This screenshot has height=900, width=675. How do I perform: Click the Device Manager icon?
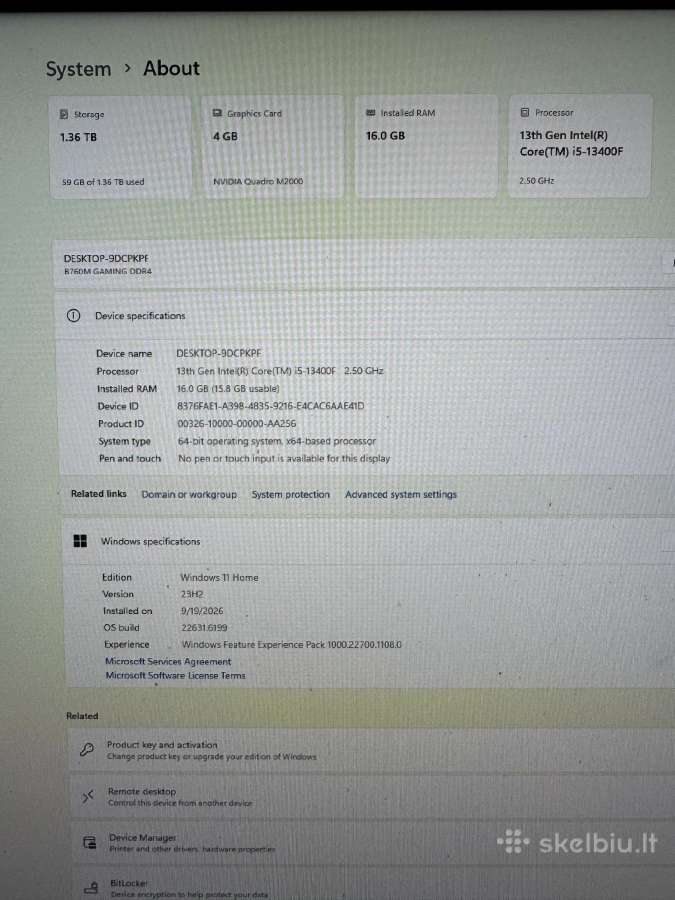(x=90, y=843)
